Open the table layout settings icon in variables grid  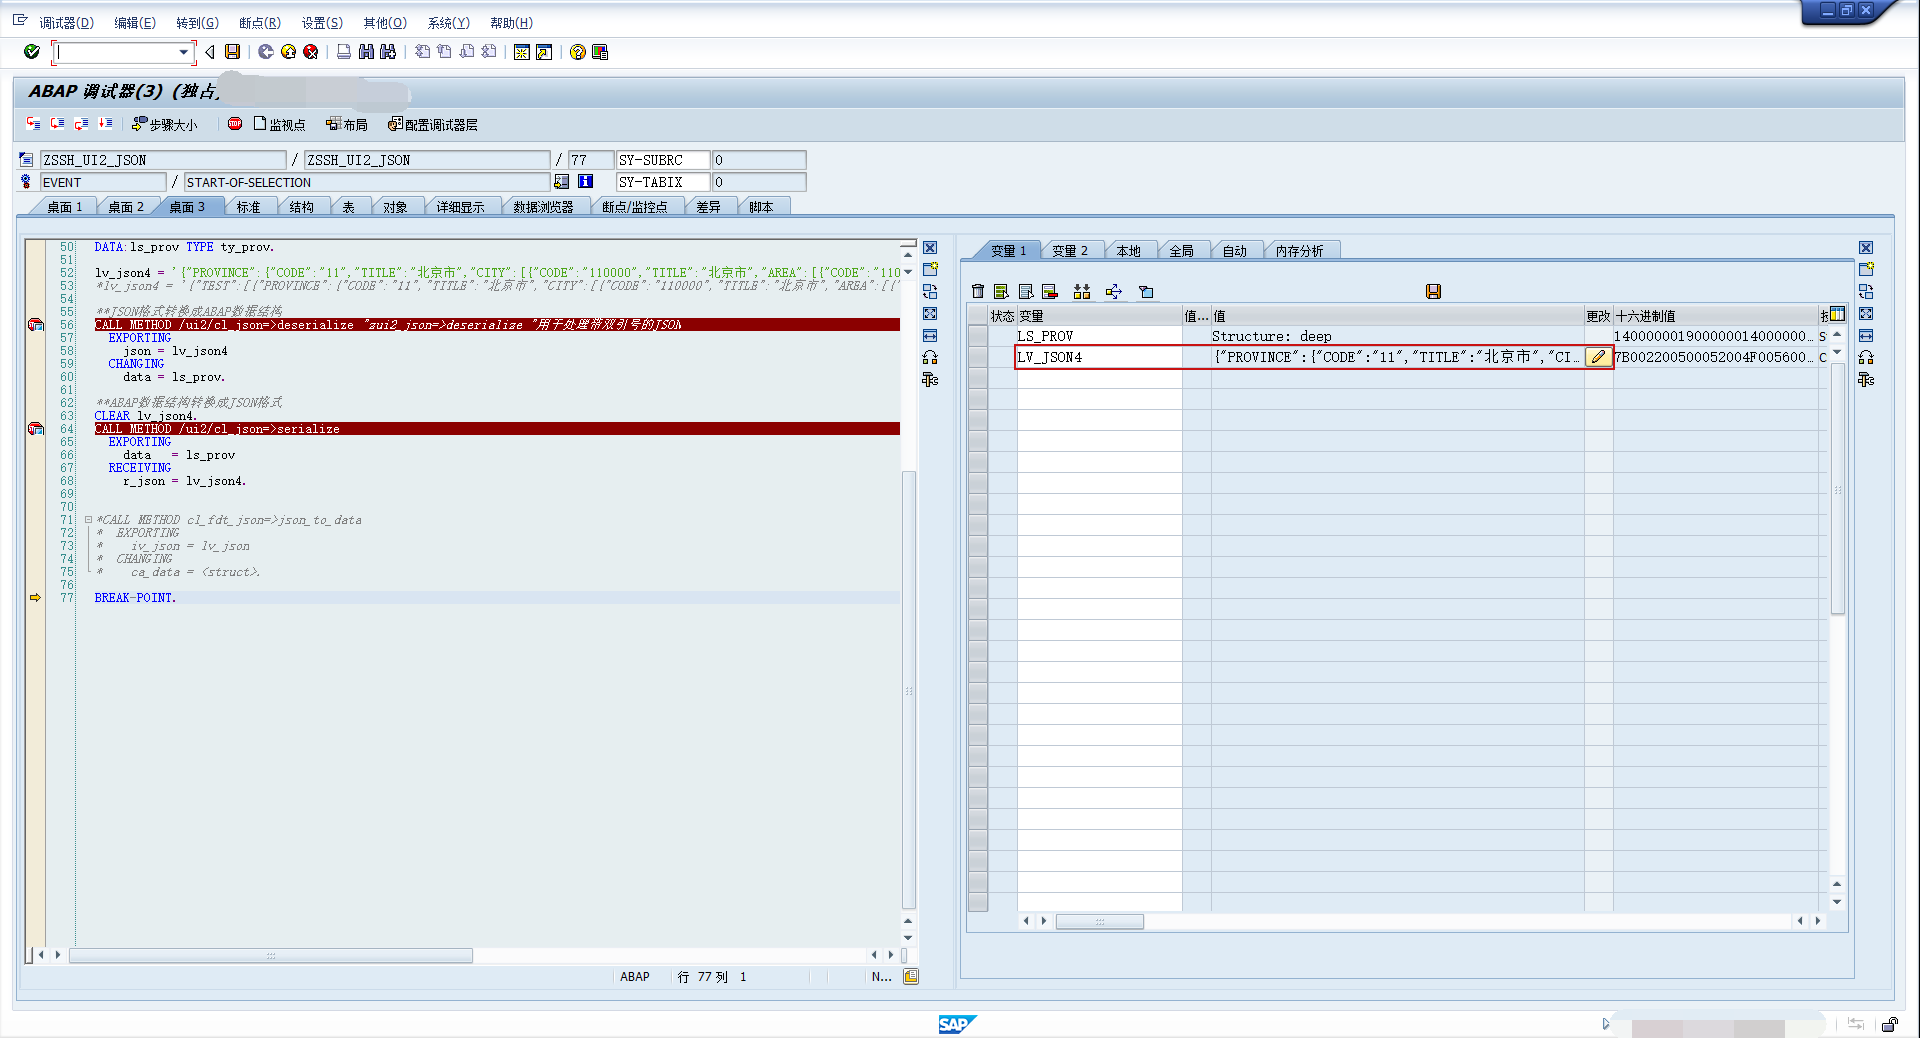point(1837,314)
